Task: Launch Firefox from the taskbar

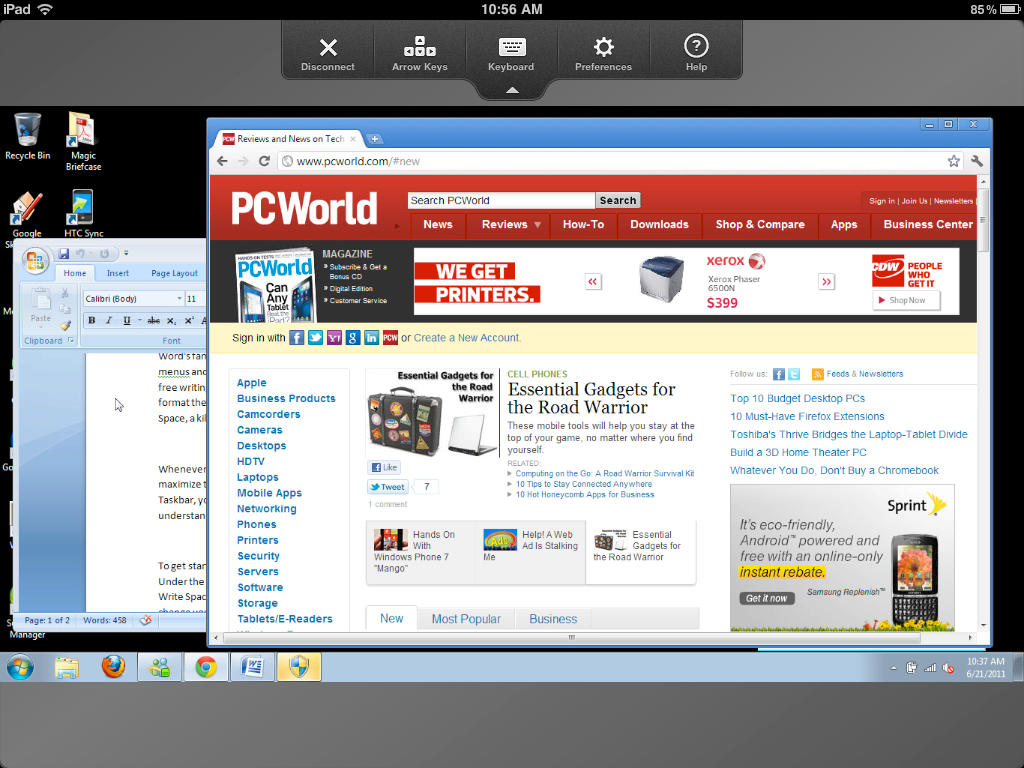Action: point(113,667)
